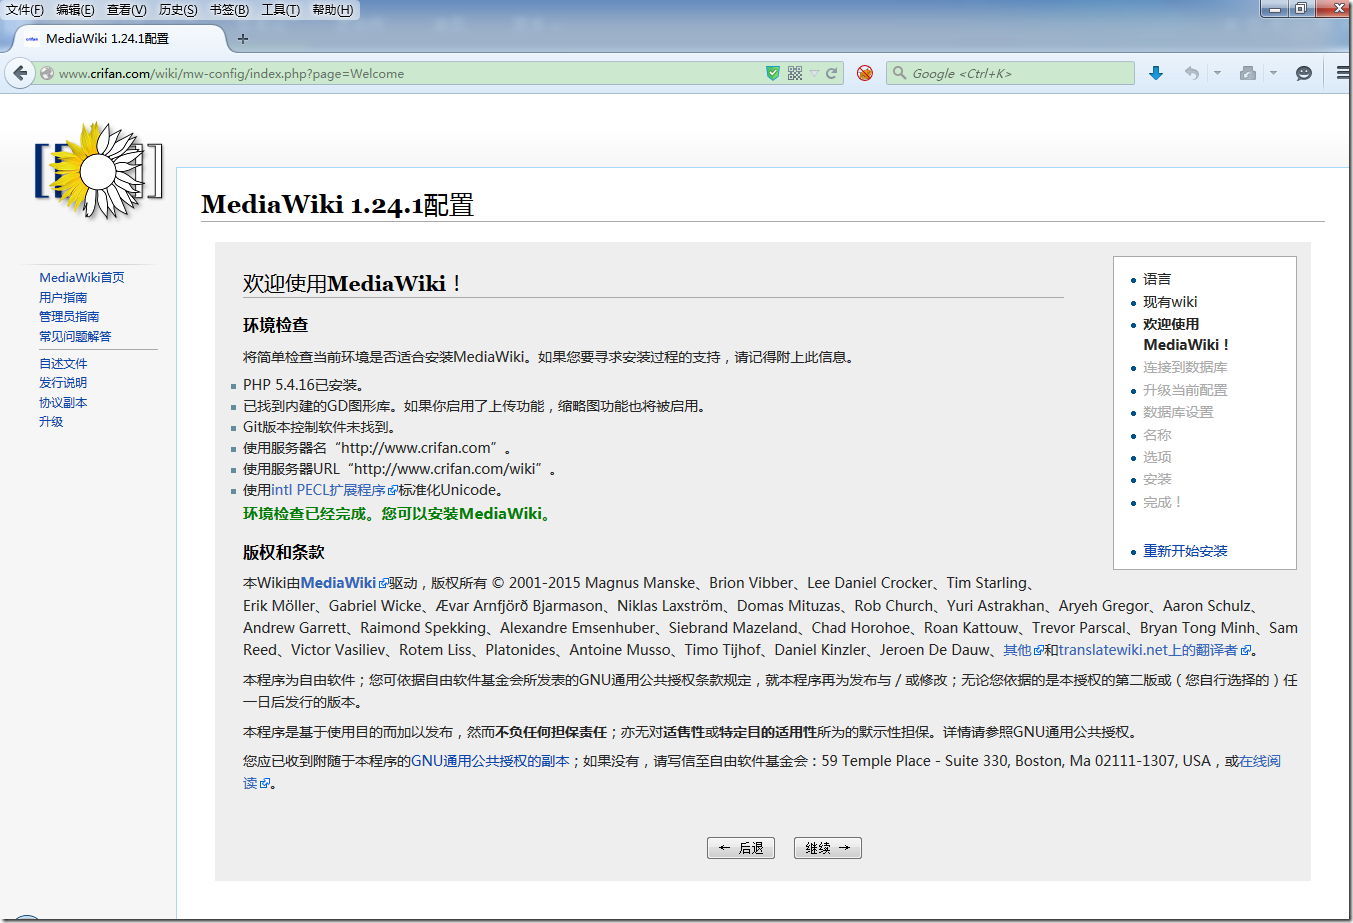Image resolution: width=1353 pixels, height=923 pixels.
Task: Open downloads with the blue arrow icon
Action: click(x=1156, y=73)
